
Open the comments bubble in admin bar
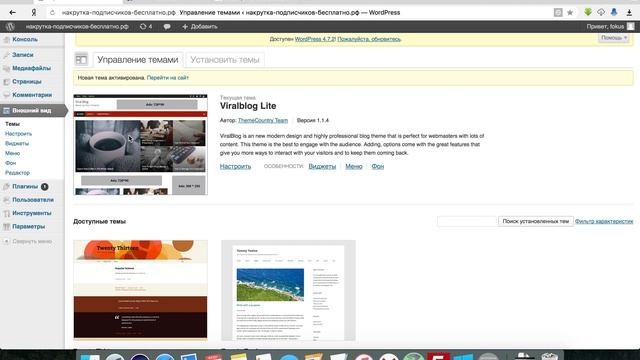point(167,27)
